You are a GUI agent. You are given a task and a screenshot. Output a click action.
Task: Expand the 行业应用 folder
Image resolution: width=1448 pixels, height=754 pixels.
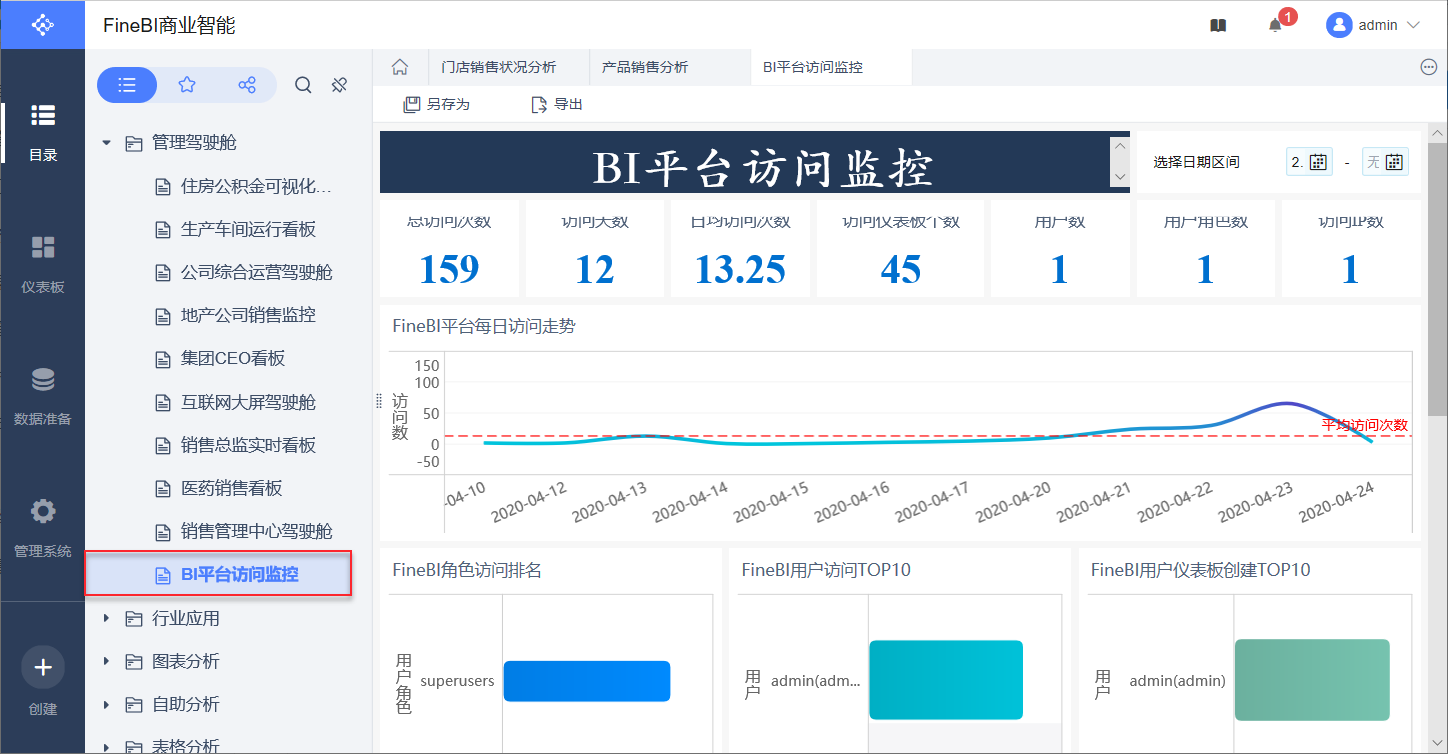tap(107, 618)
